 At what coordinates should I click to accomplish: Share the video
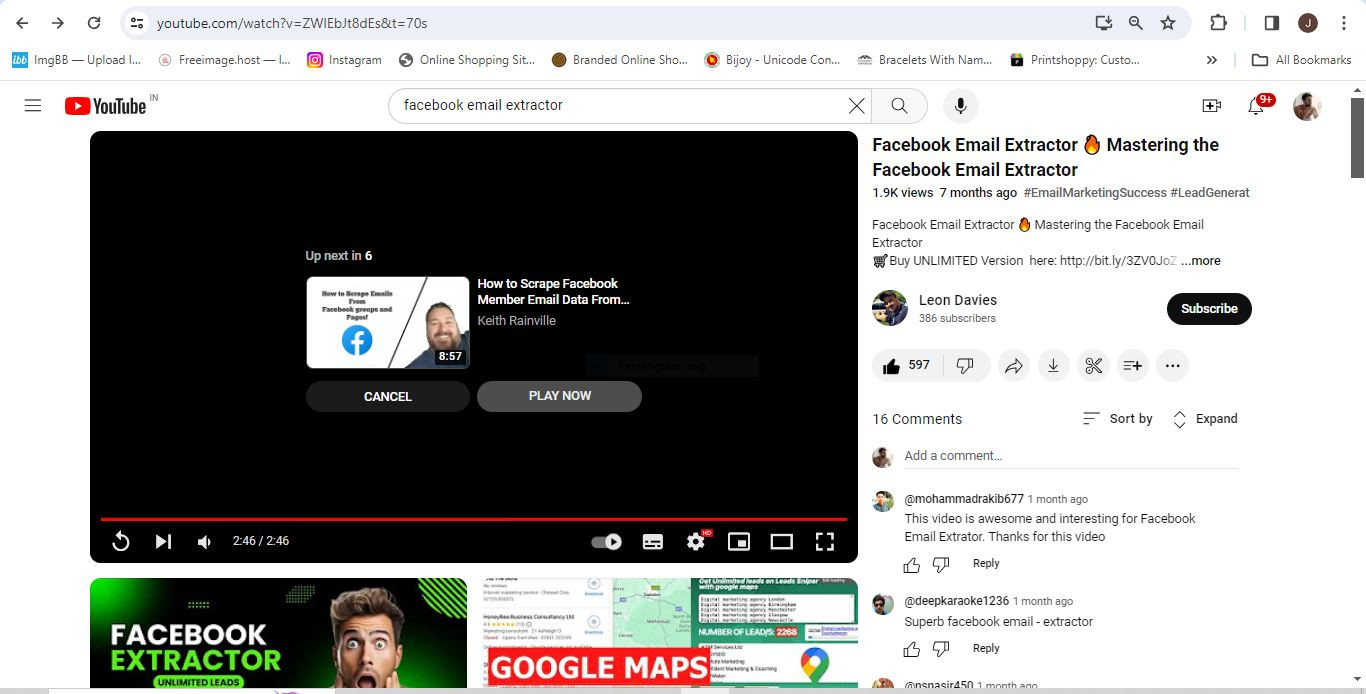pyautogui.click(x=1013, y=366)
